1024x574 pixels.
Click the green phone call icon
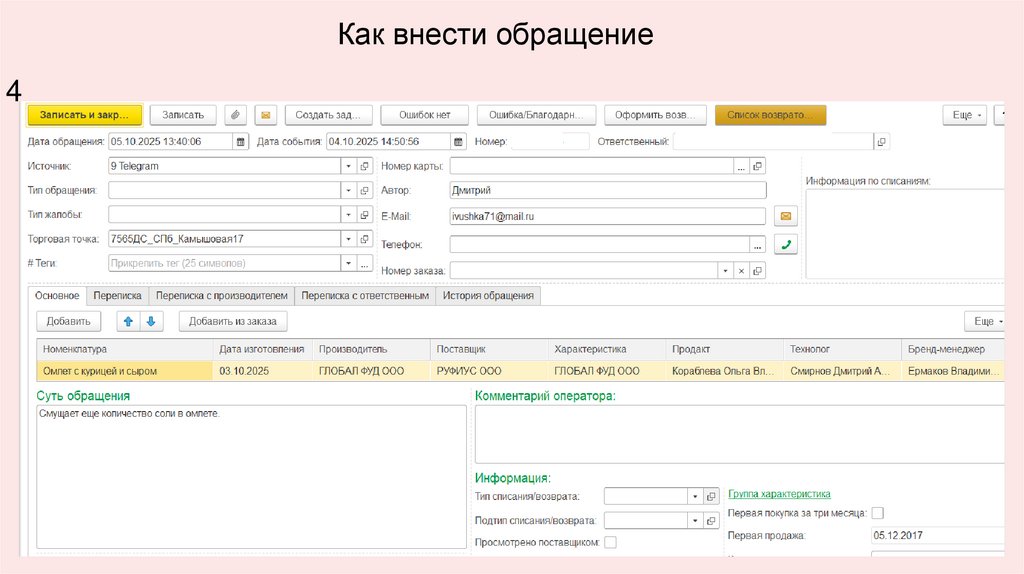(786, 244)
